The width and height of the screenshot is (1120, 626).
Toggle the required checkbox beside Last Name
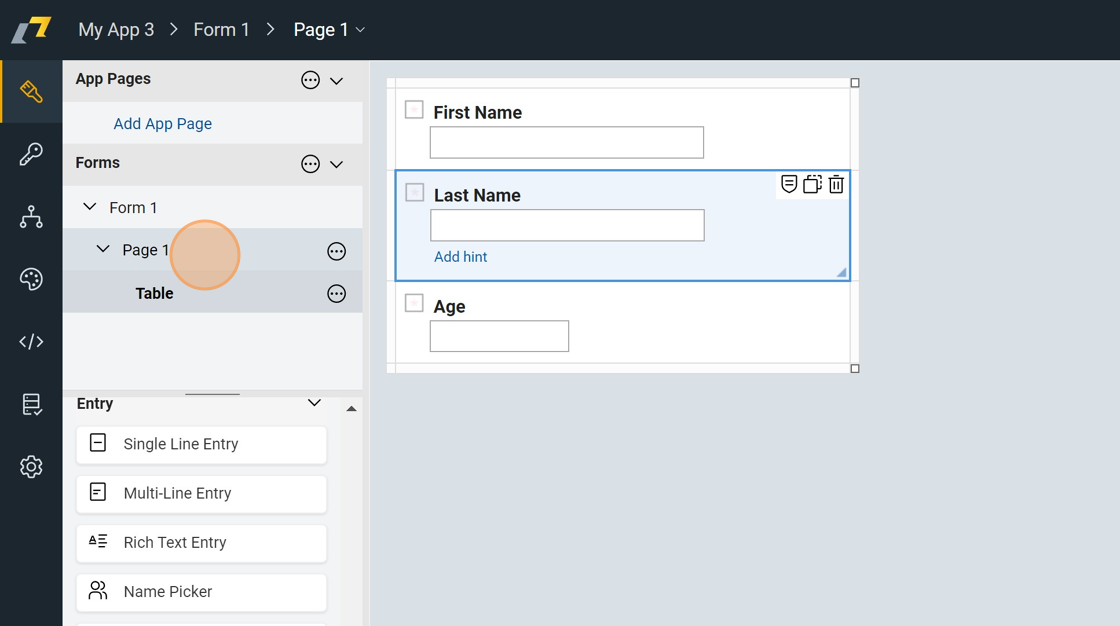[415, 193]
